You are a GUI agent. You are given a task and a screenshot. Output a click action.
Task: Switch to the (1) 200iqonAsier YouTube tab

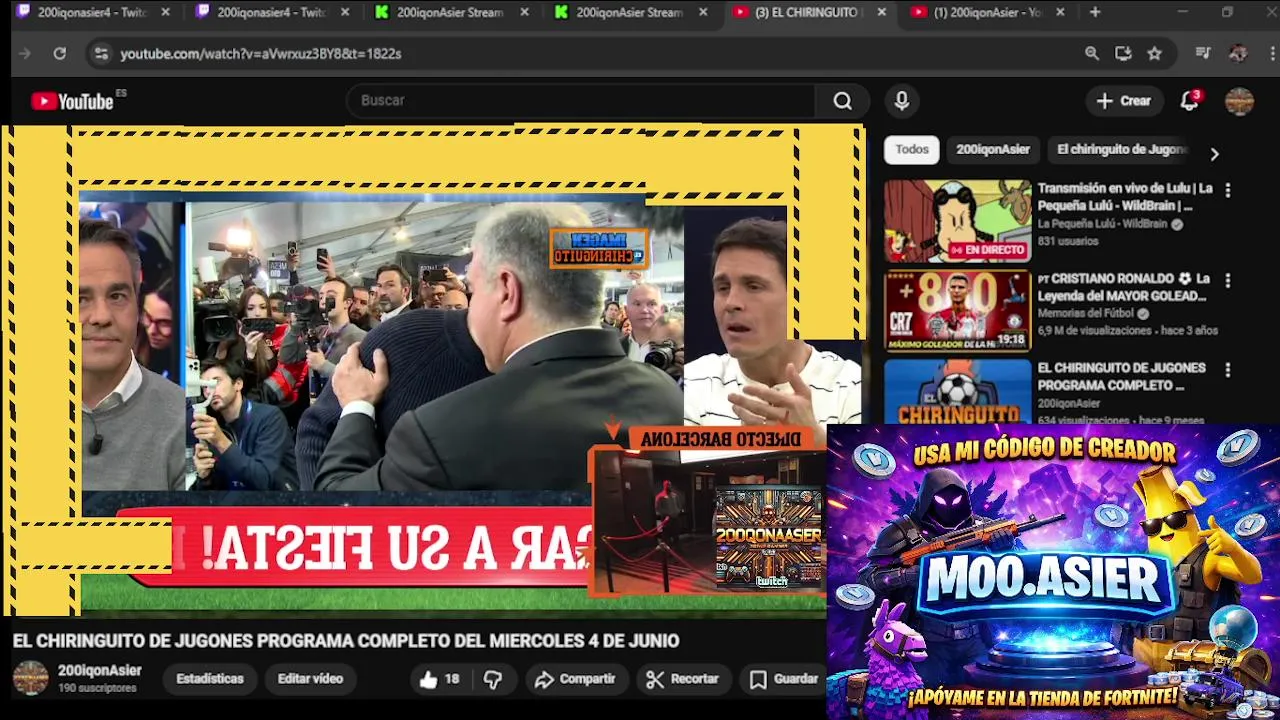986,12
